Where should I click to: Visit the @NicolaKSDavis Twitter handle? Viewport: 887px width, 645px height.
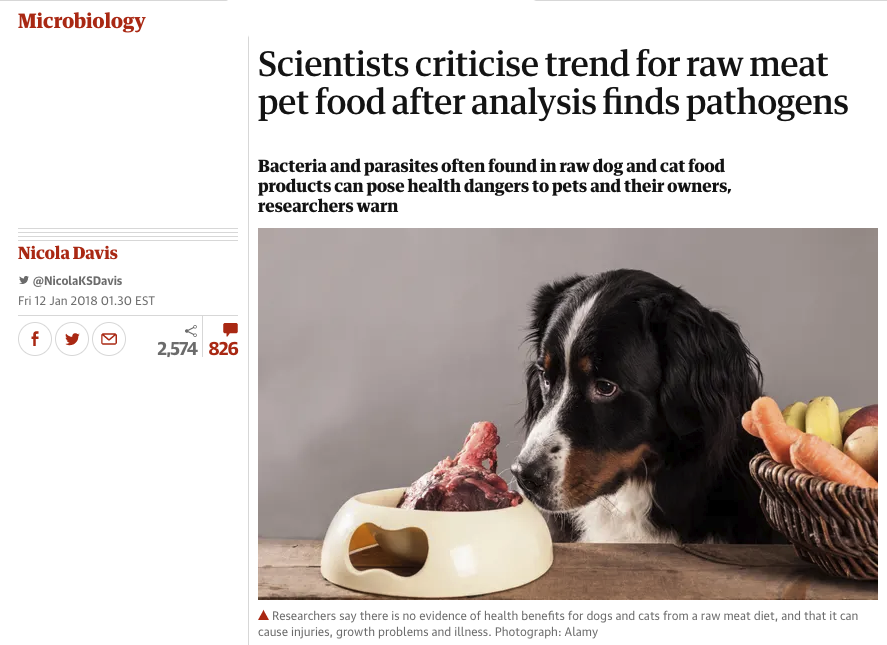tap(77, 281)
